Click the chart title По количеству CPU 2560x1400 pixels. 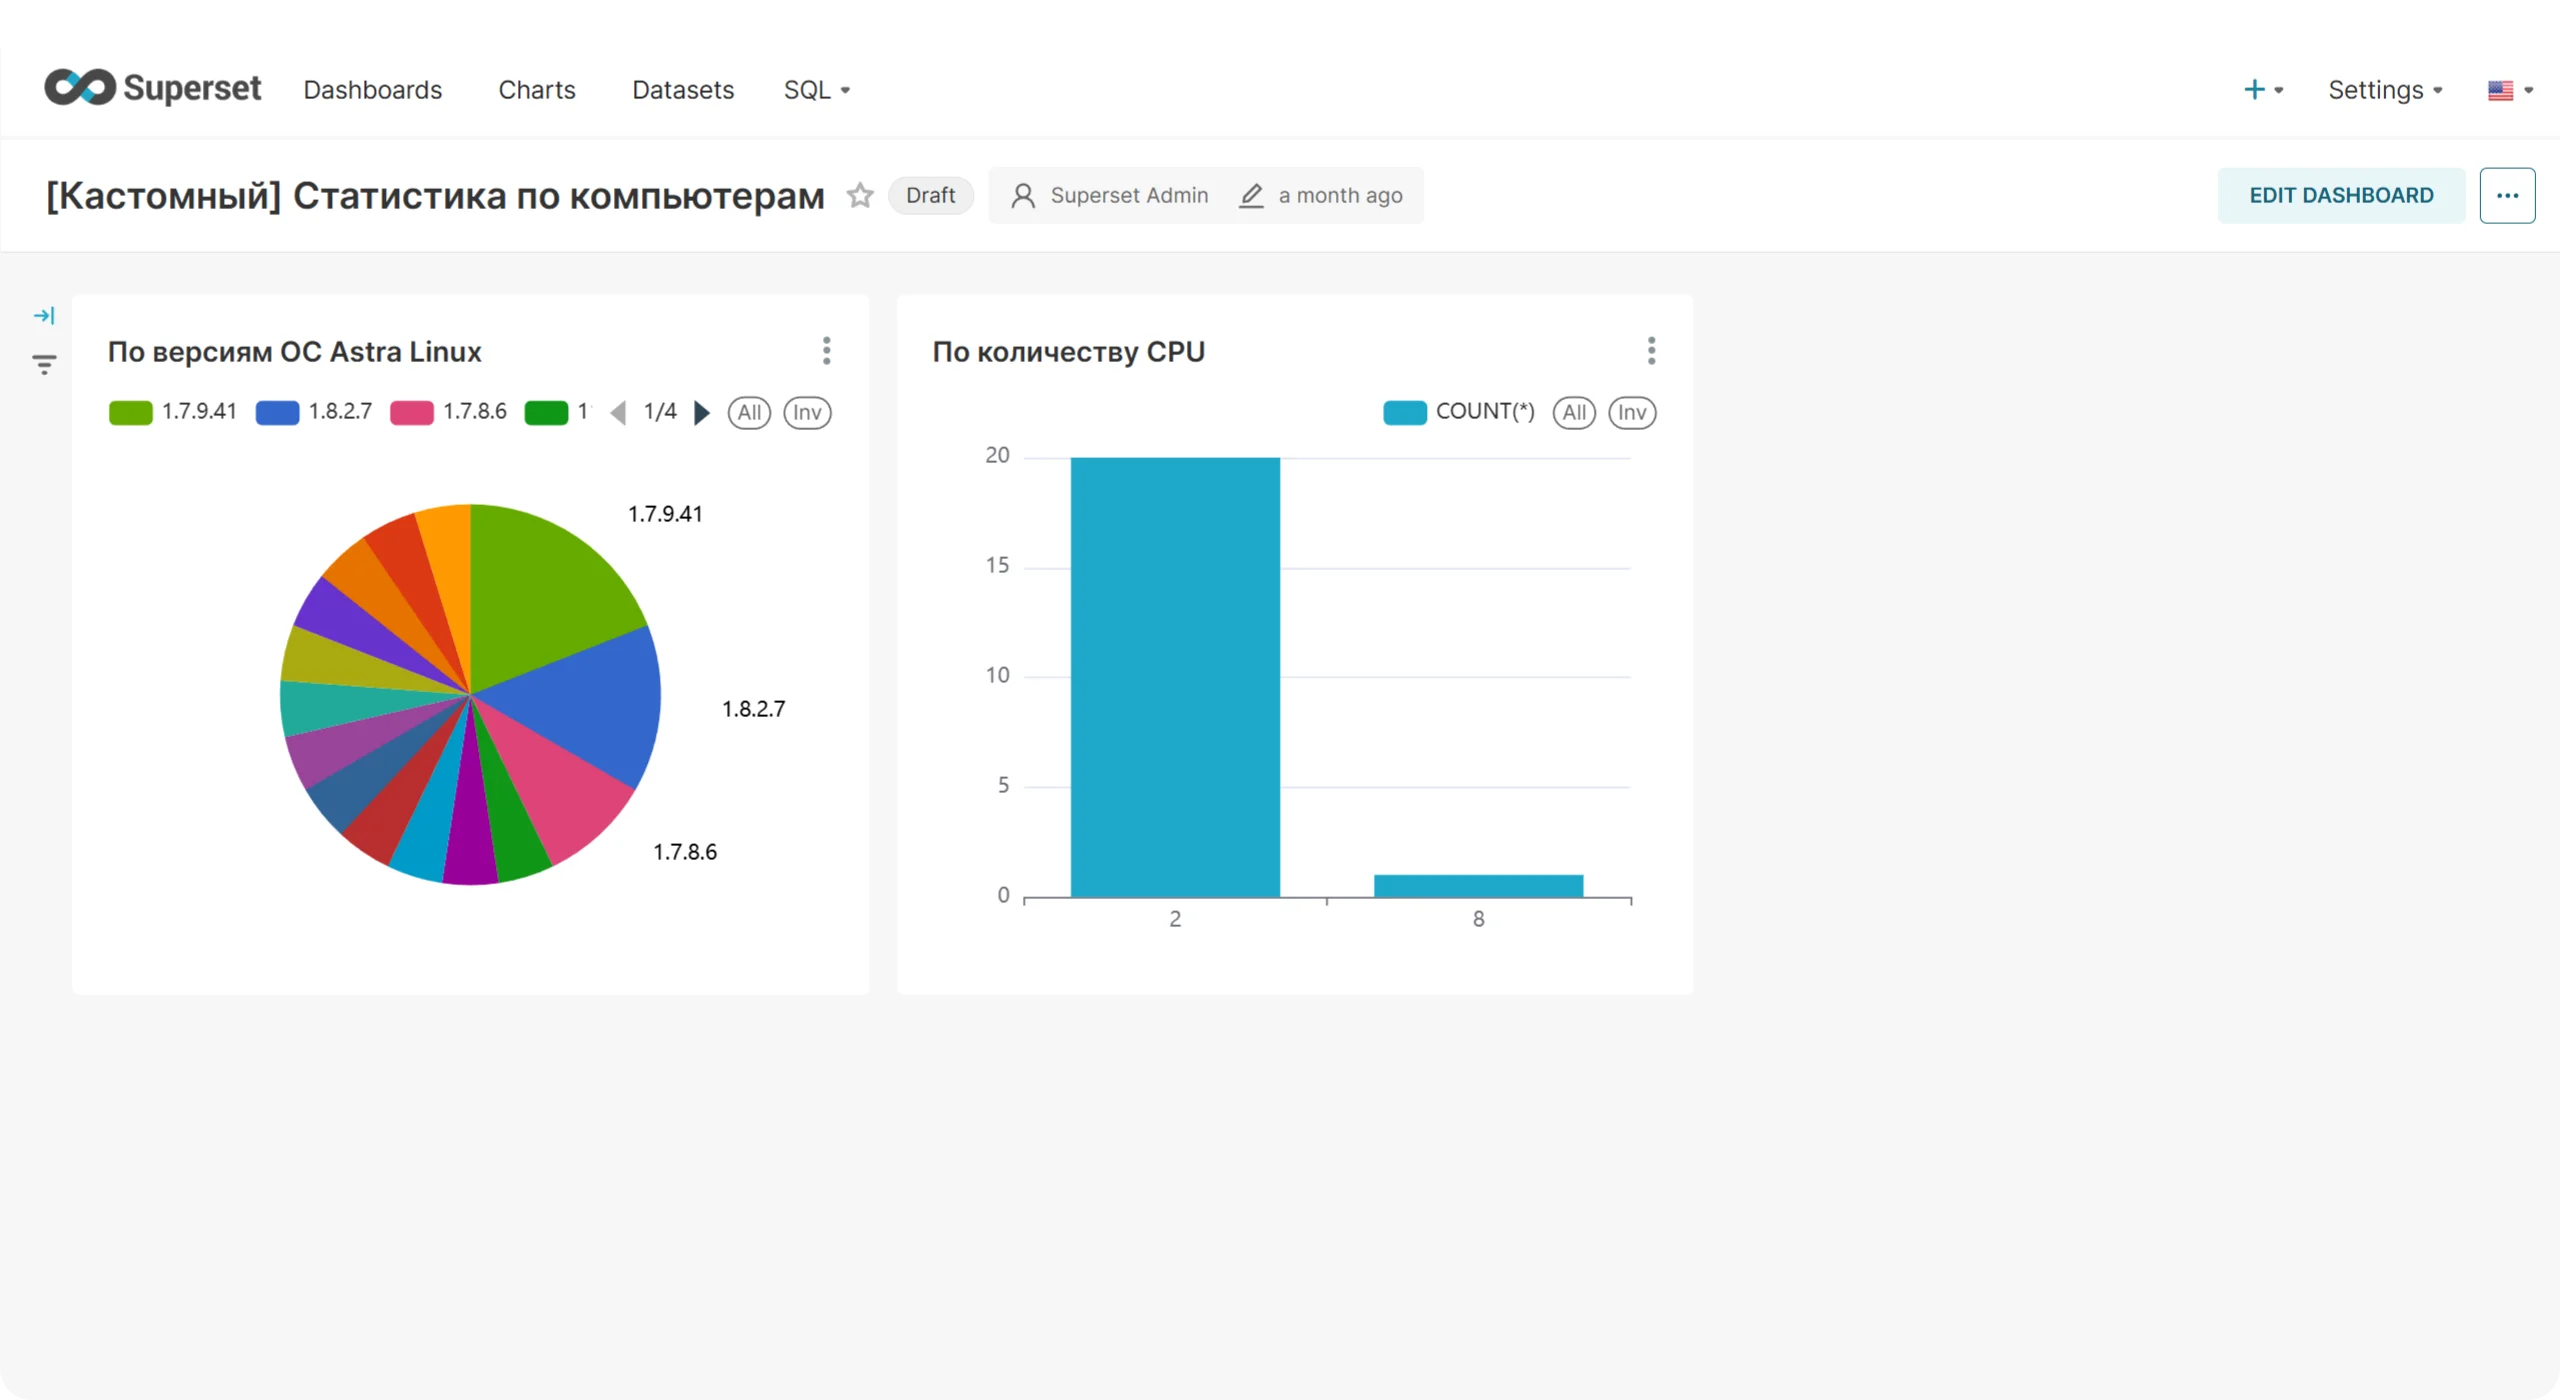(1069, 352)
